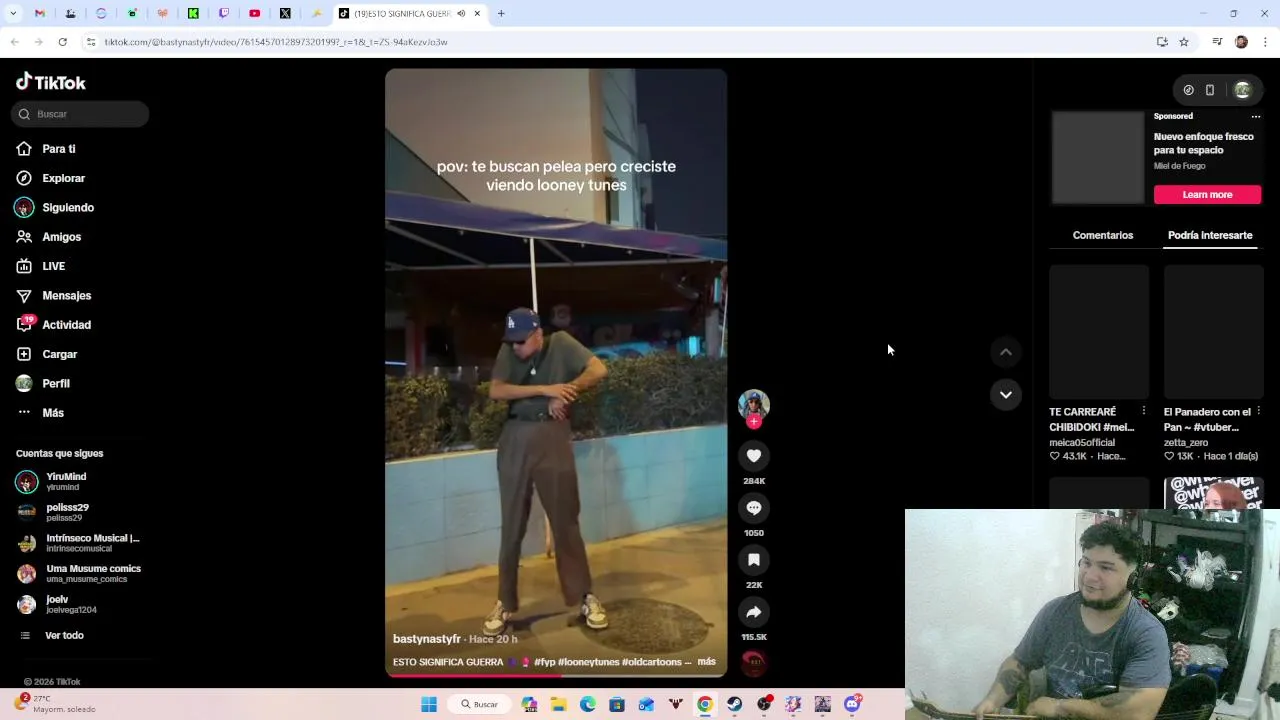Open El Panadero con el Pan thumbnail

coord(1213,332)
